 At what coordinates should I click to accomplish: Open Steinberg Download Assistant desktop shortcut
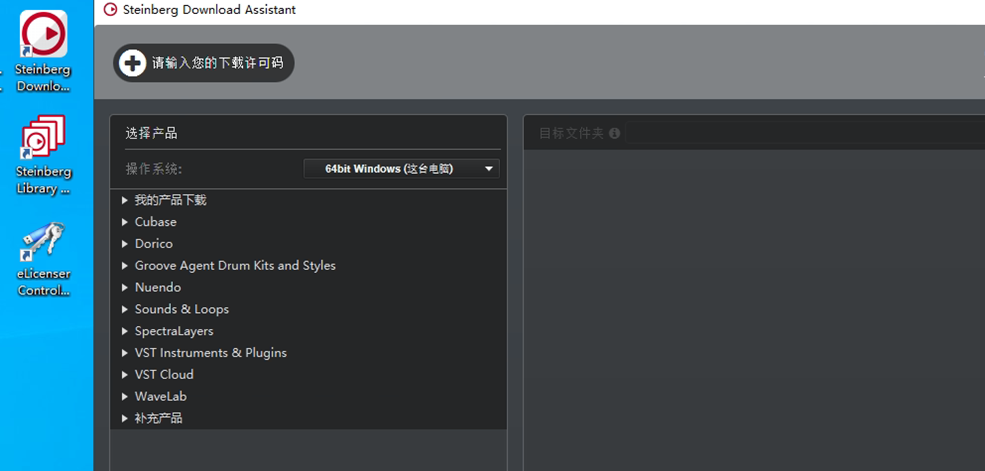click(x=44, y=51)
